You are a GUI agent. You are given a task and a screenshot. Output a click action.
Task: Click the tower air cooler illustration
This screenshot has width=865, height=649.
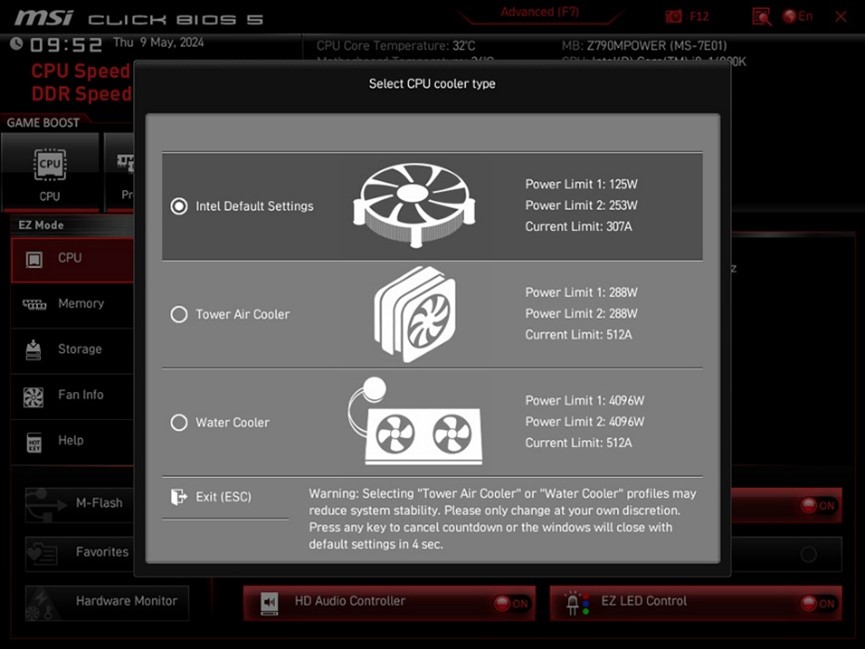pyautogui.click(x=415, y=314)
